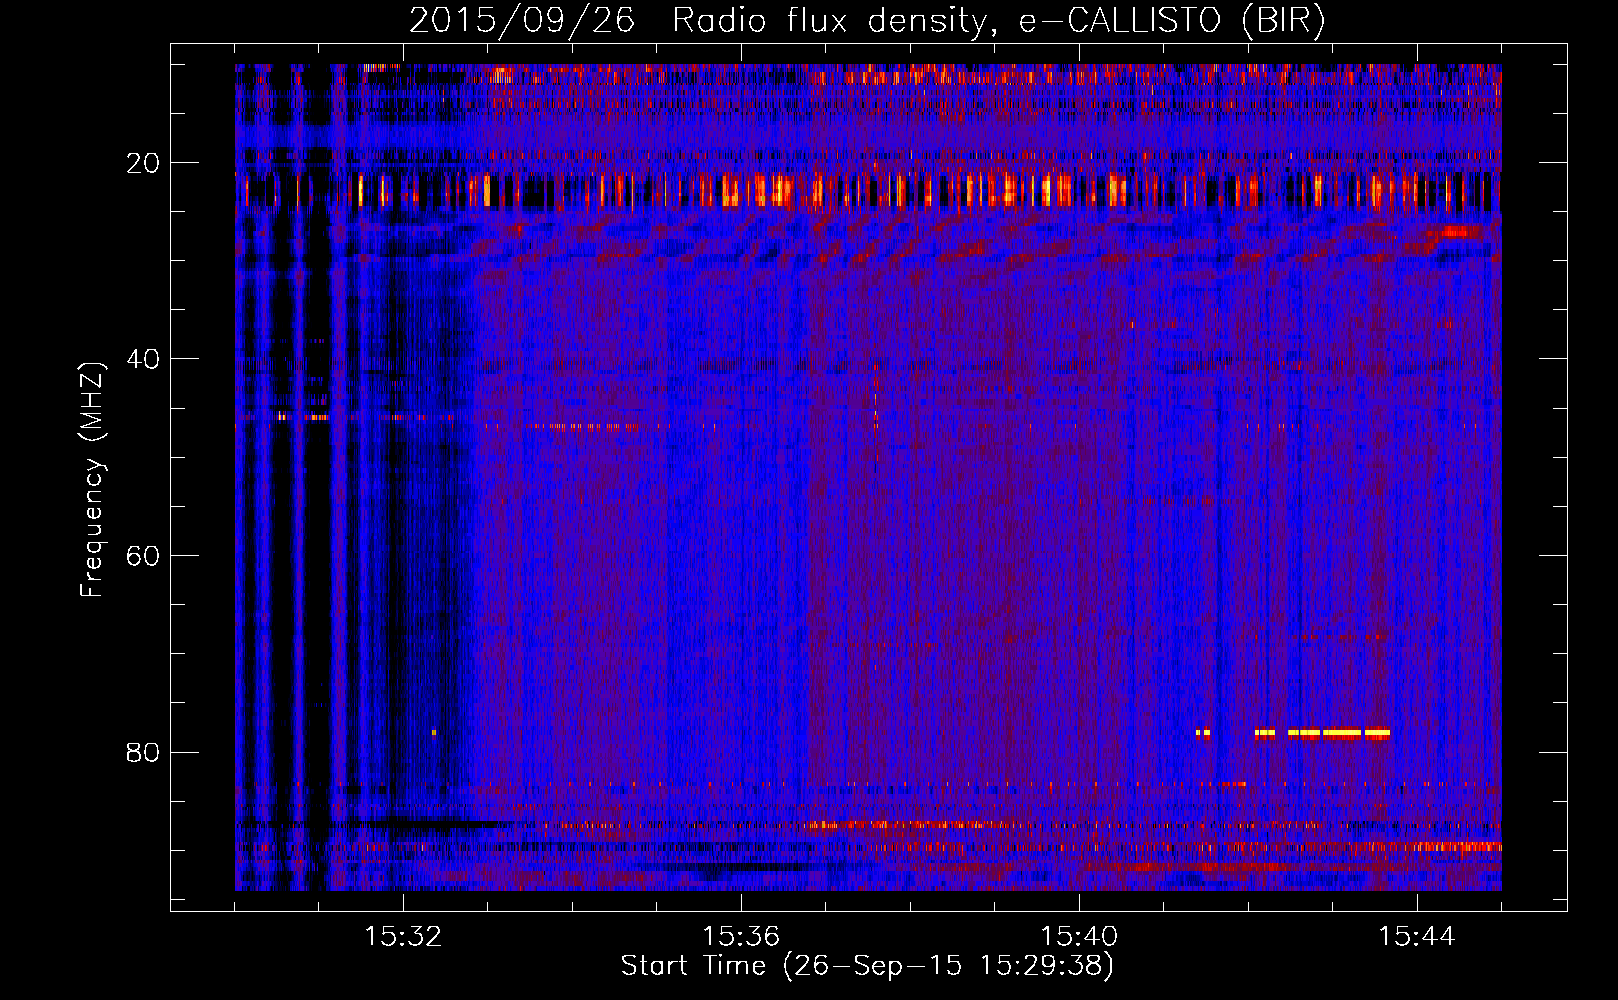Click the small yellow dot near 15:32 at 78 MHz
The image size is (1618, 1000).
coord(434,733)
